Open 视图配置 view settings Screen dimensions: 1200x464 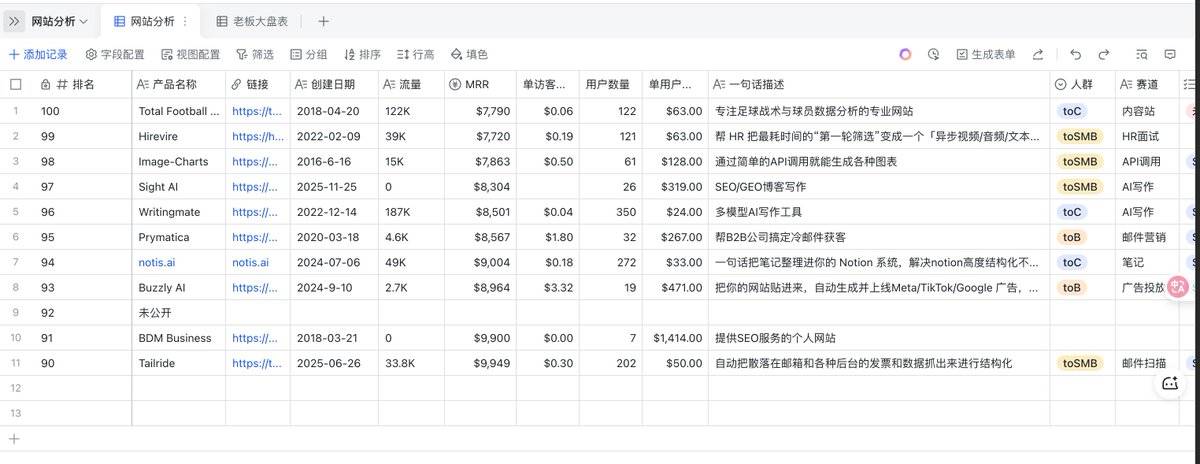pyautogui.click(x=190, y=54)
